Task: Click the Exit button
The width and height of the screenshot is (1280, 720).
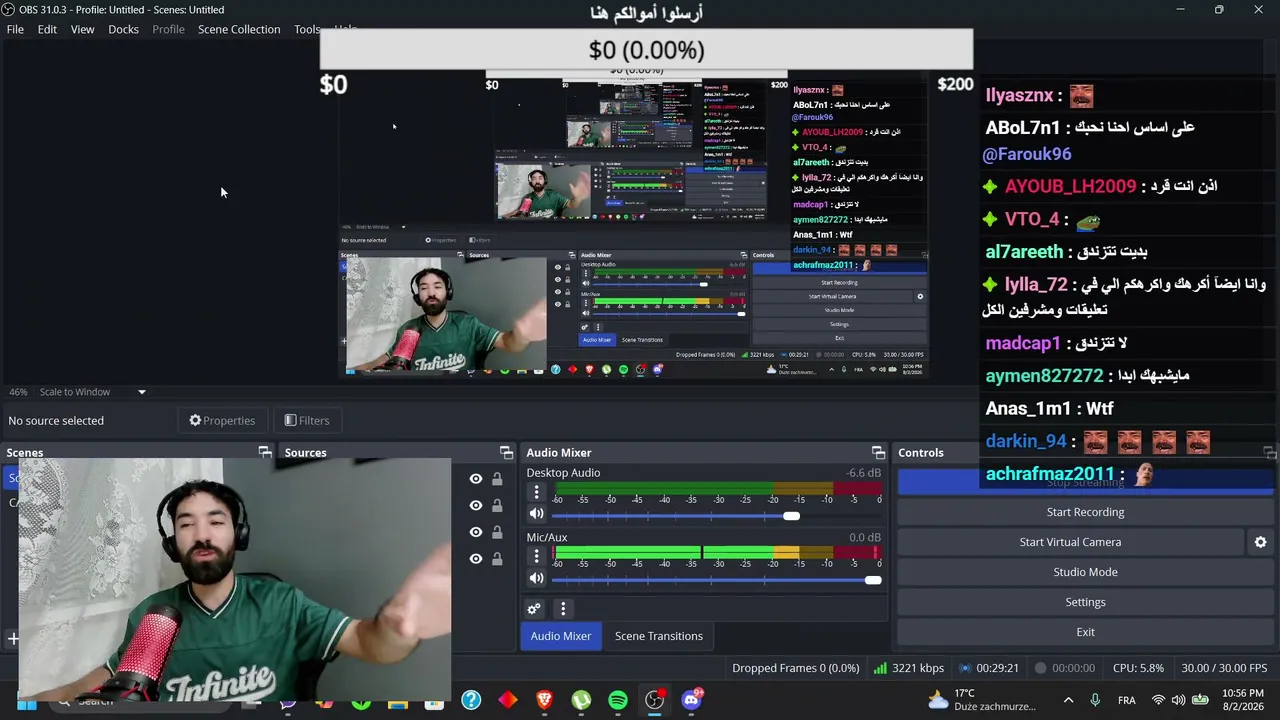Action: (x=1085, y=632)
